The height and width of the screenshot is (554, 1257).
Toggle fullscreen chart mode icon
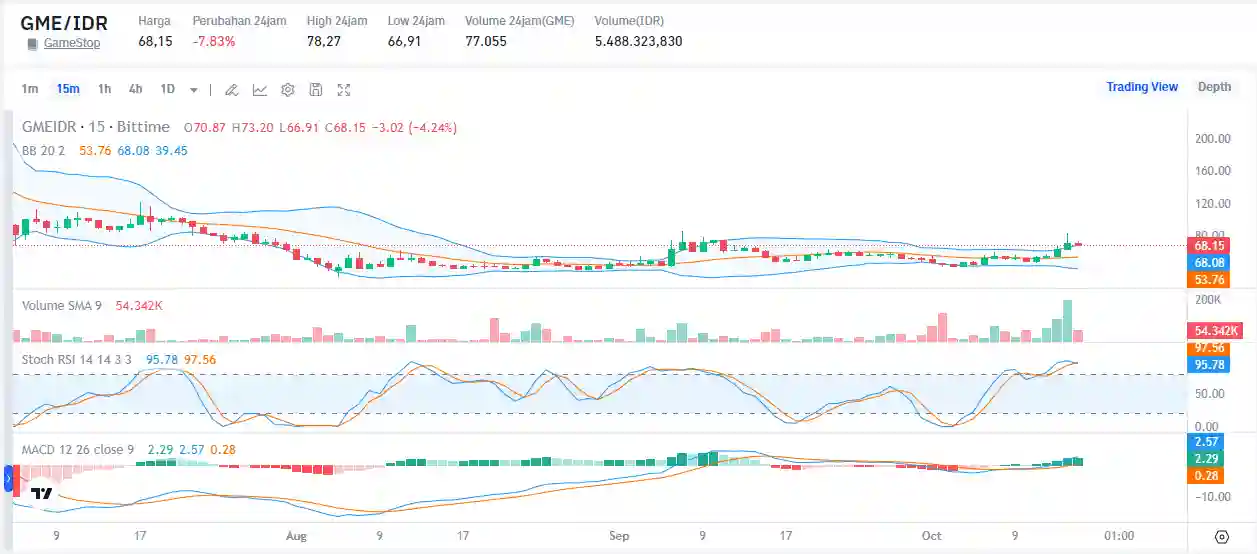[344, 89]
